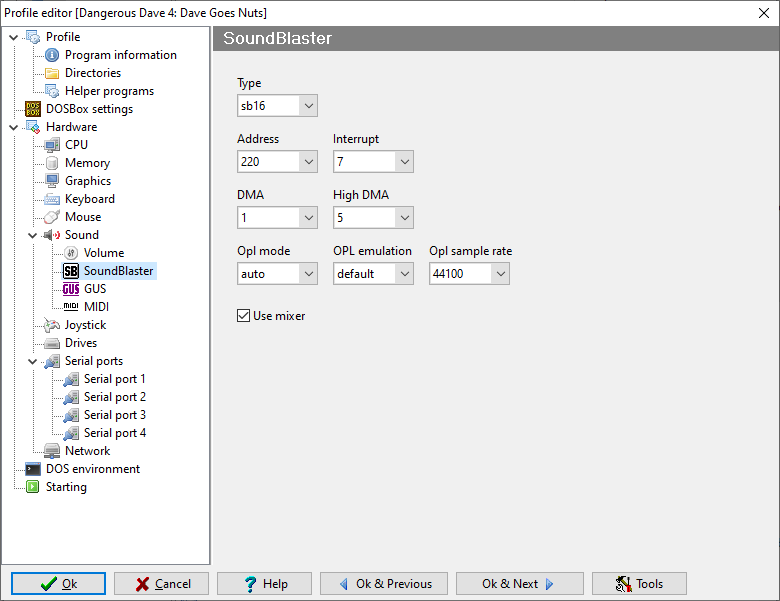
Task: Close the Profile editor window
Action: [x=764, y=13]
